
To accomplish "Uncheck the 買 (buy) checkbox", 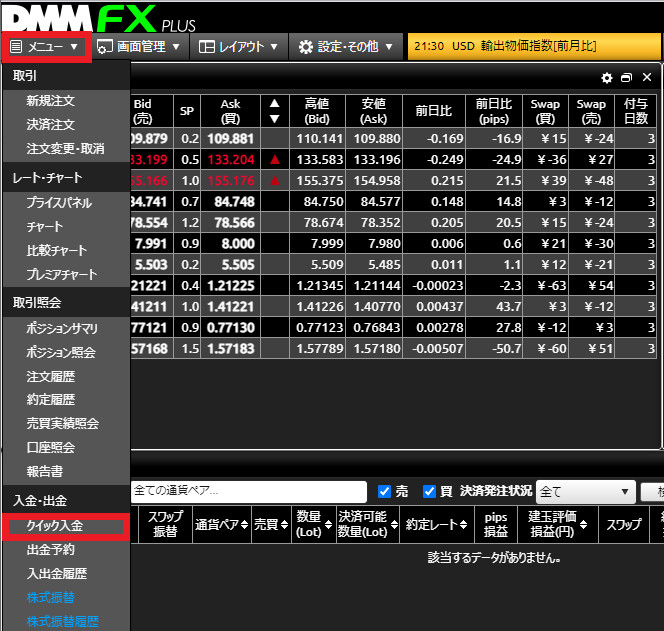I will (430, 491).
